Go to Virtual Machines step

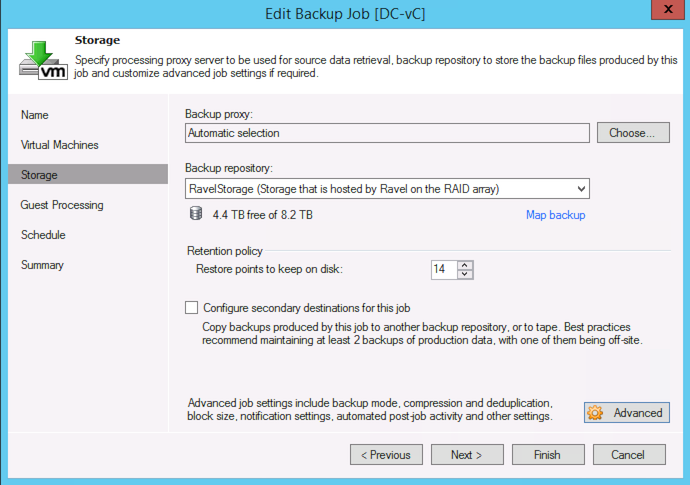click(x=60, y=145)
